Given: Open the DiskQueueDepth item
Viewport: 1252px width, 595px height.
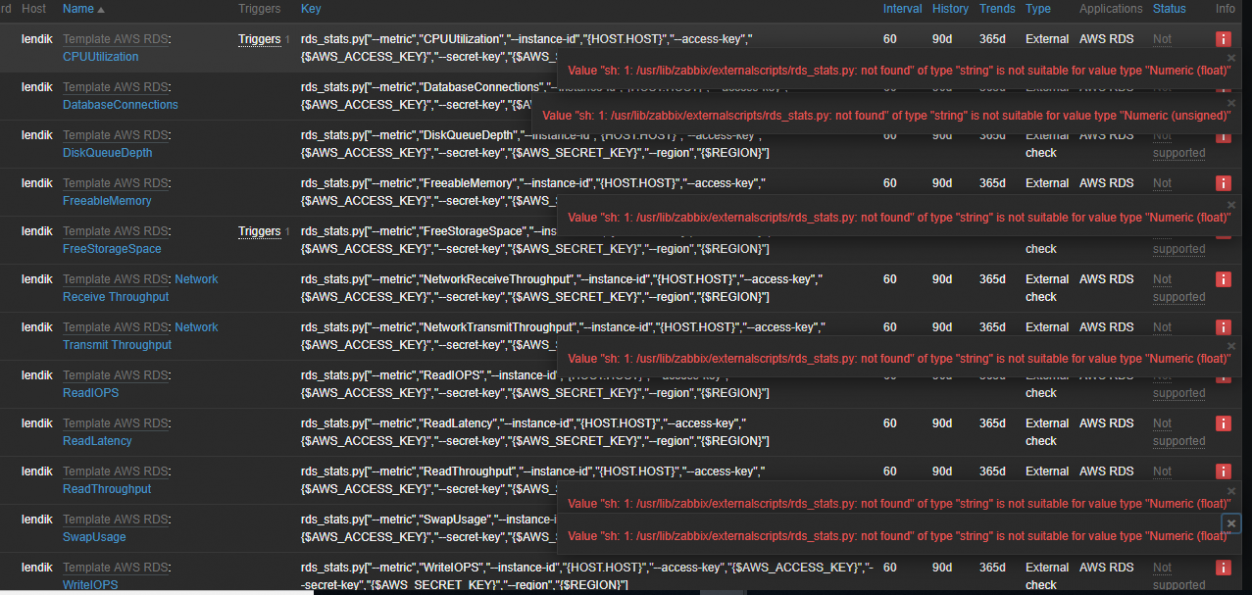Looking at the screenshot, I should [107, 153].
